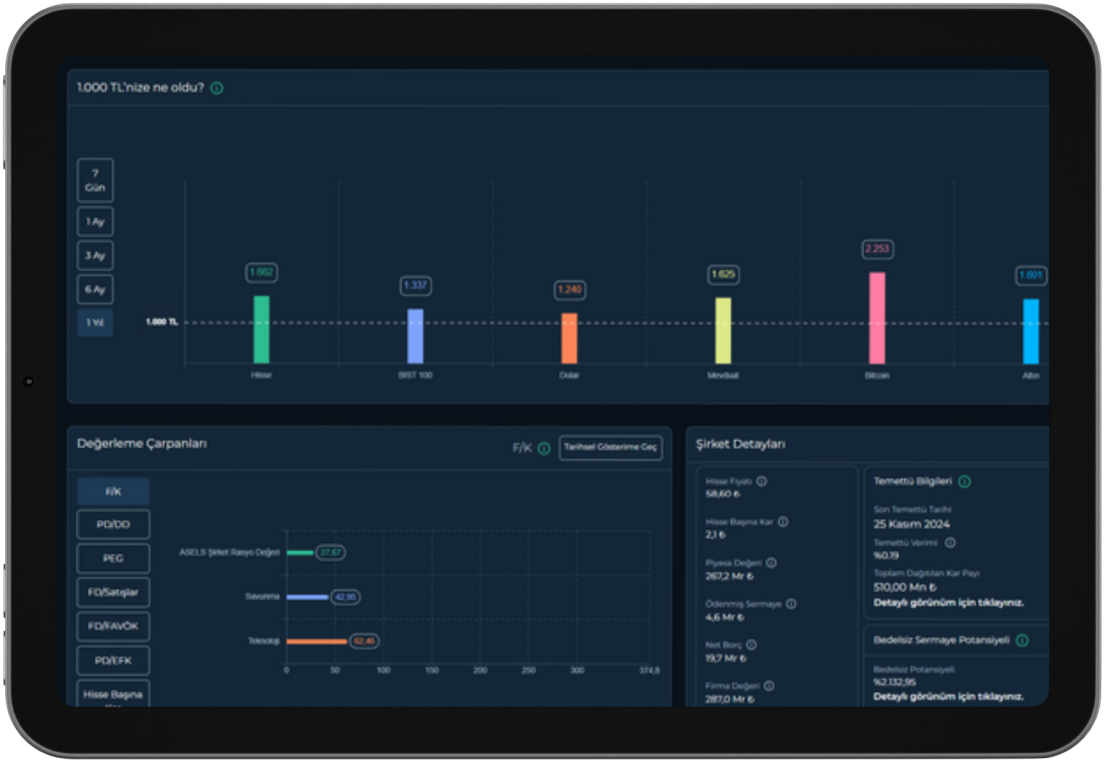Click the F/K info icon in Değerleme Çarpanları header
Image resolution: width=1104 pixels, height=760 pixels.
pos(544,448)
